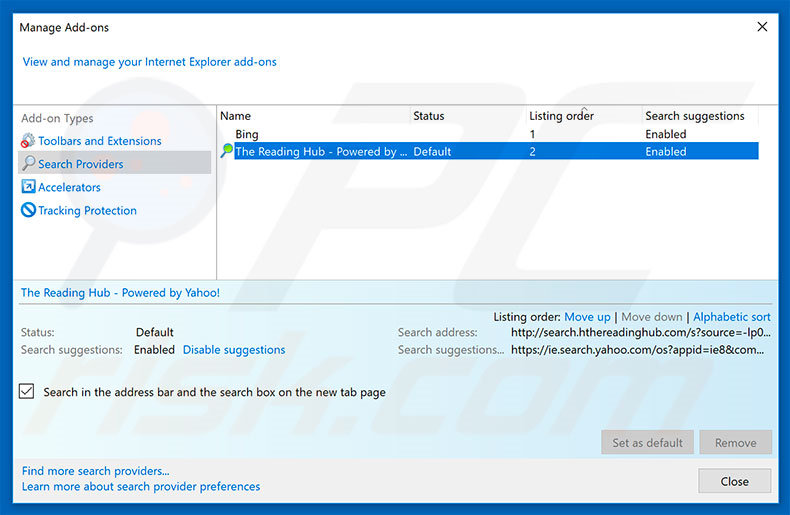
Task: Close the Manage Add-ons window with X
Action: click(x=763, y=27)
